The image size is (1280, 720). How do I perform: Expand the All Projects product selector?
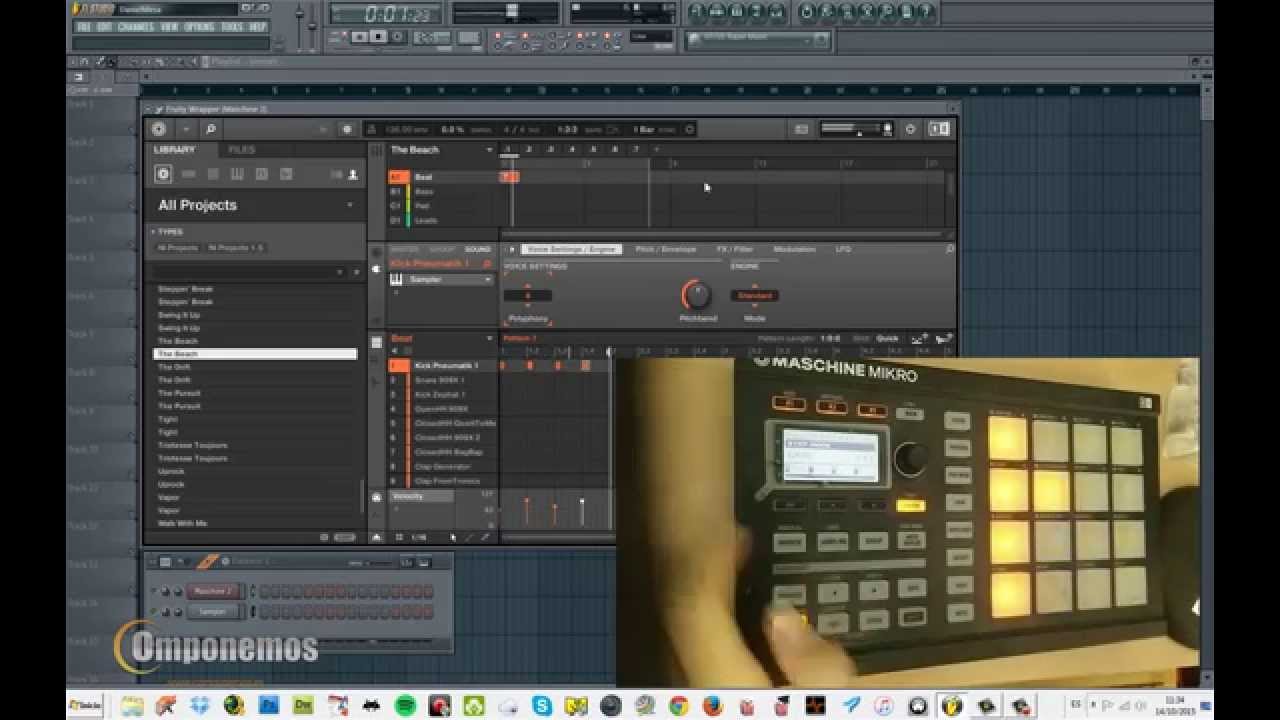pyautogui.click(x=350, y=205)
